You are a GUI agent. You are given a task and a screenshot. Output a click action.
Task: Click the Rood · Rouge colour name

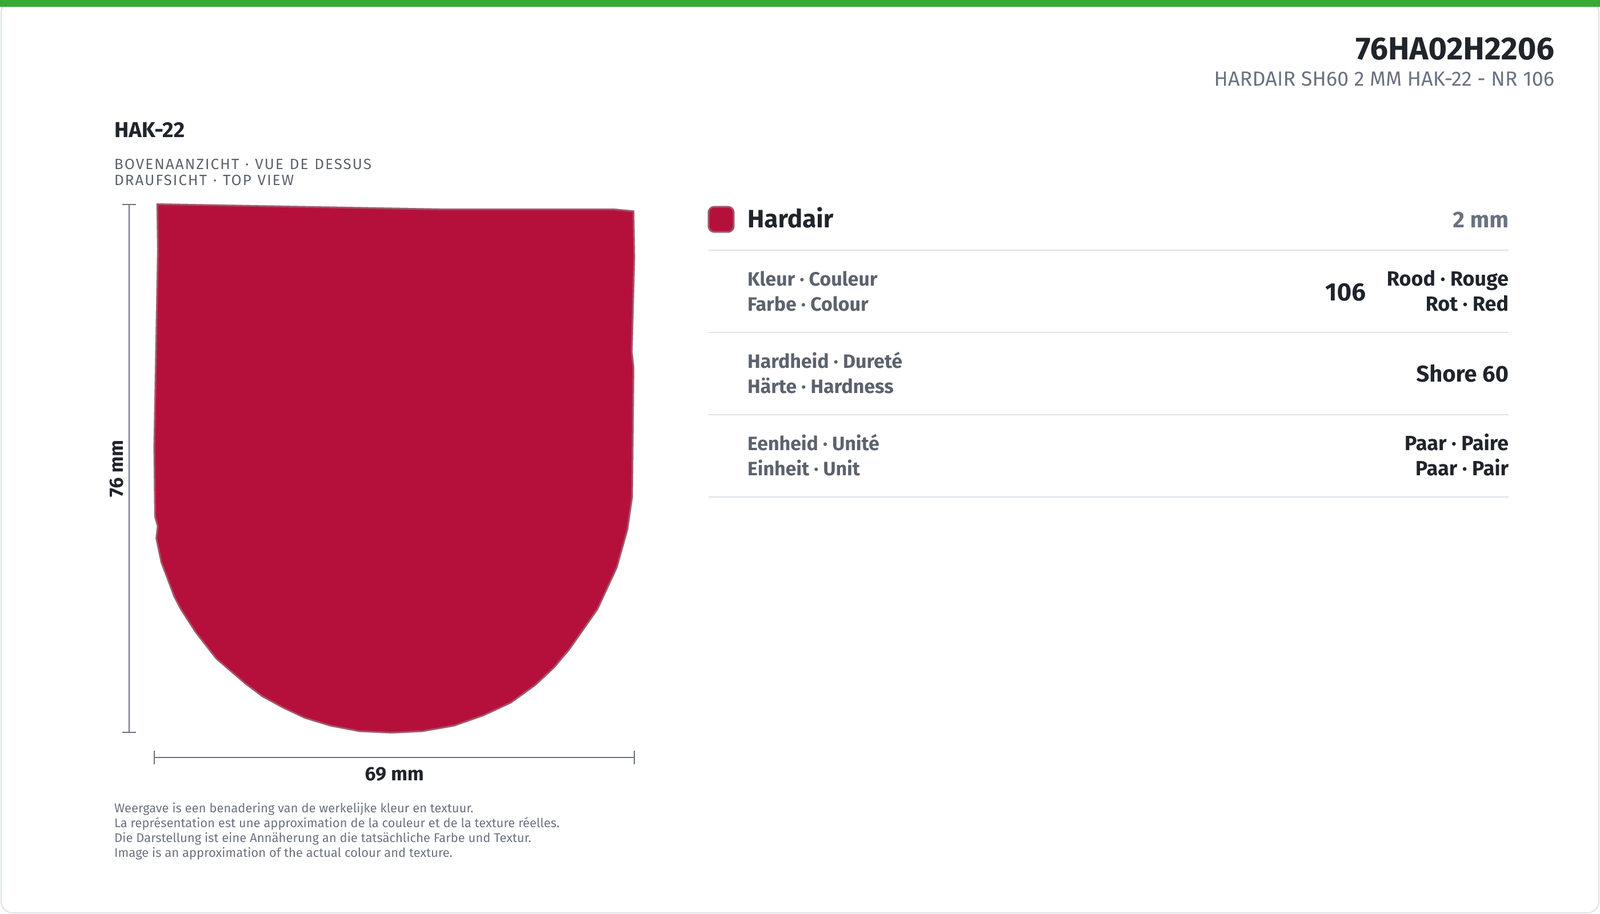click(x=1447, y=279)
